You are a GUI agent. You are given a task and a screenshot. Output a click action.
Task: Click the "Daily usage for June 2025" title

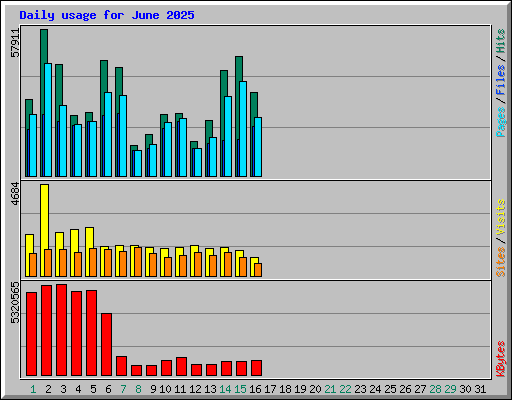(x=107, y=15)
